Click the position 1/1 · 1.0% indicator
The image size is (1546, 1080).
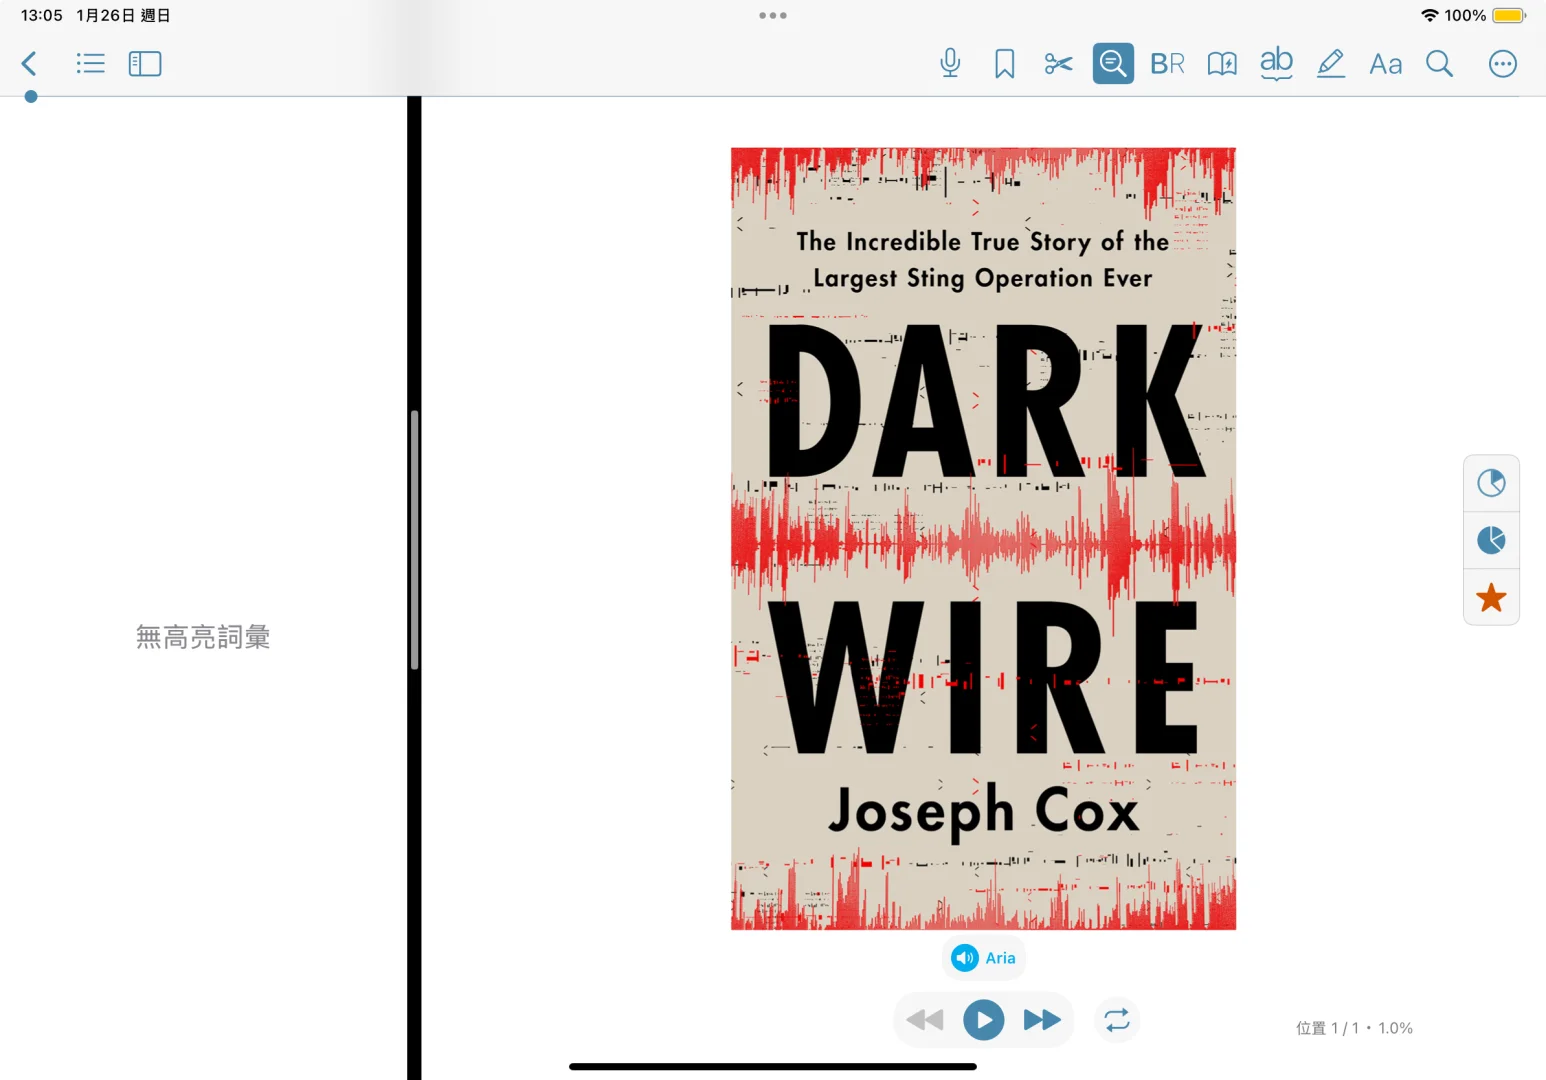pos(1354,1028)
